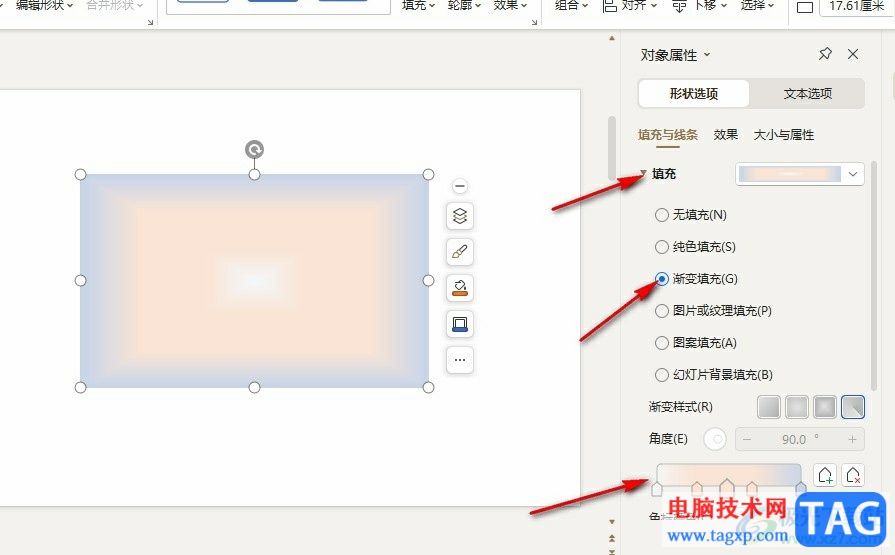Open the 选择 select dropdown

coord(757,5)
